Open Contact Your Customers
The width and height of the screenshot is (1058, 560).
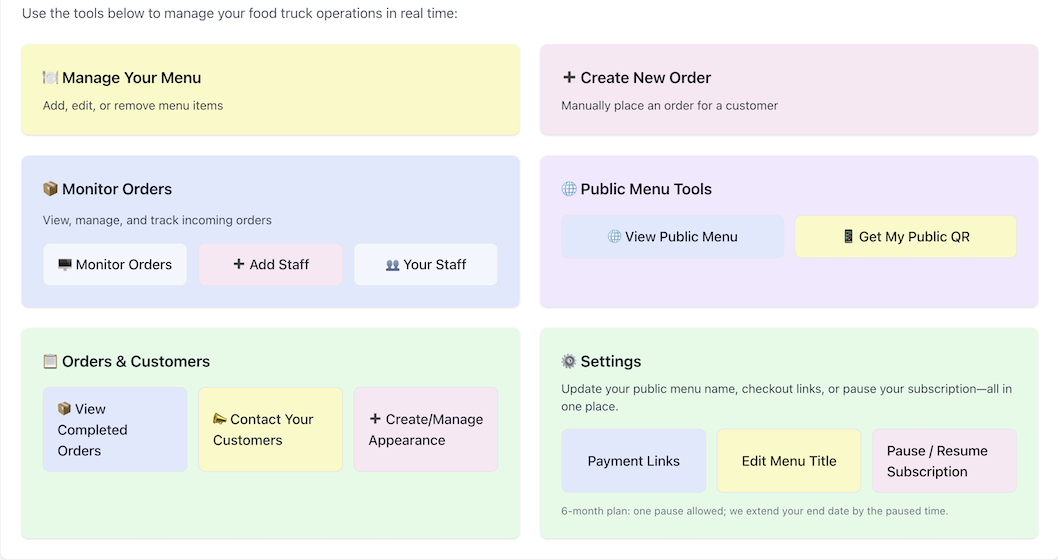pyautogui.click(x=271, y=429)
